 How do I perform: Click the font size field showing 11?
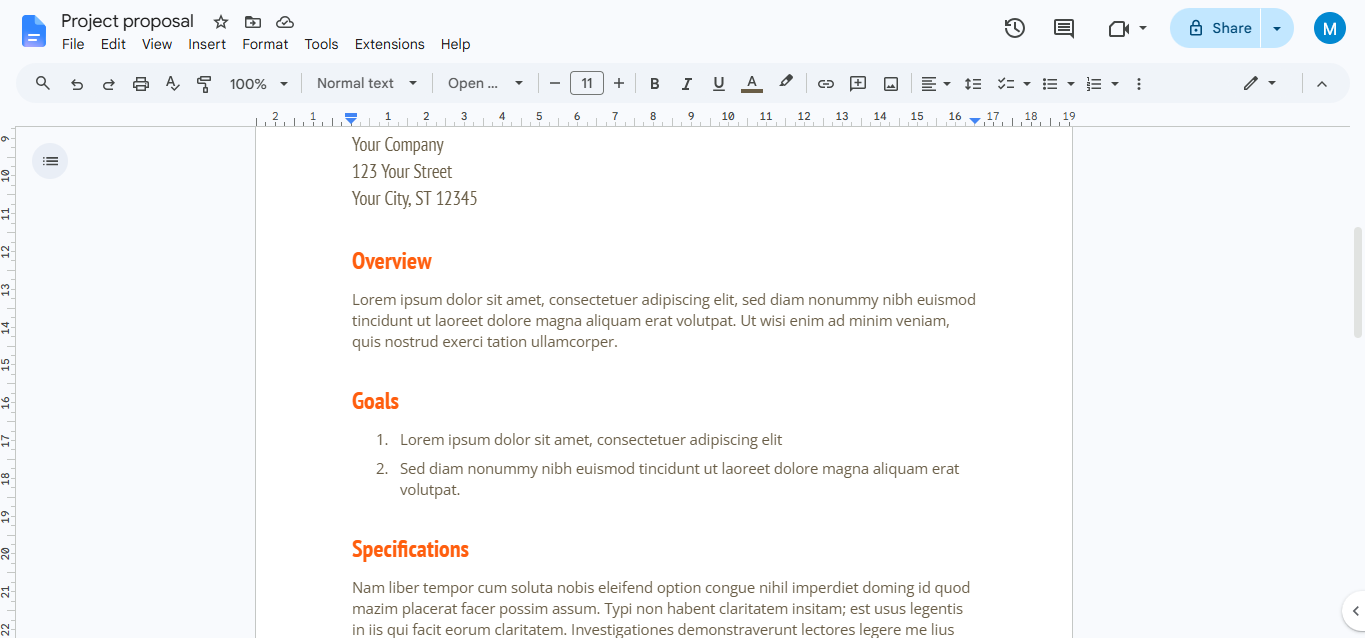pyautogui.click(x=587, y=84)
